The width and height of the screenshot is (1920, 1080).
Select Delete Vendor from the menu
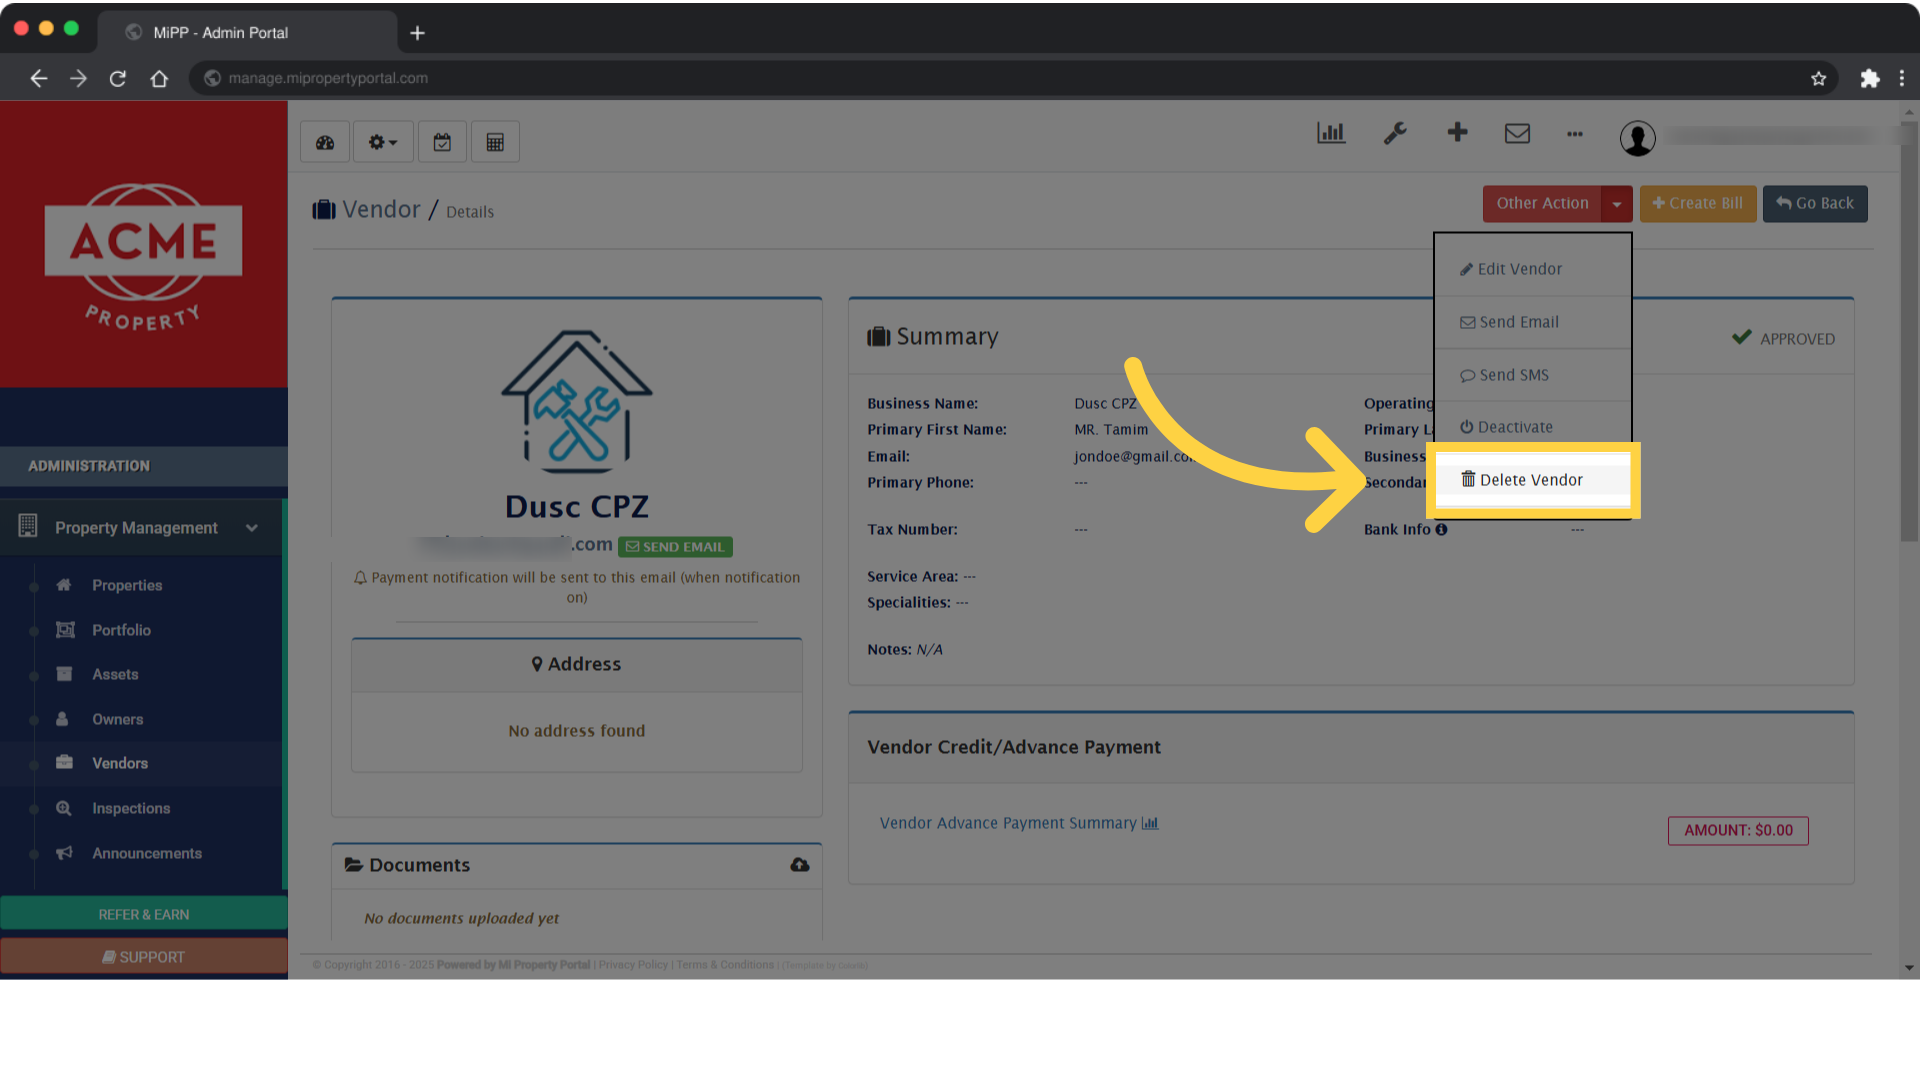[x=1530, y=479]
